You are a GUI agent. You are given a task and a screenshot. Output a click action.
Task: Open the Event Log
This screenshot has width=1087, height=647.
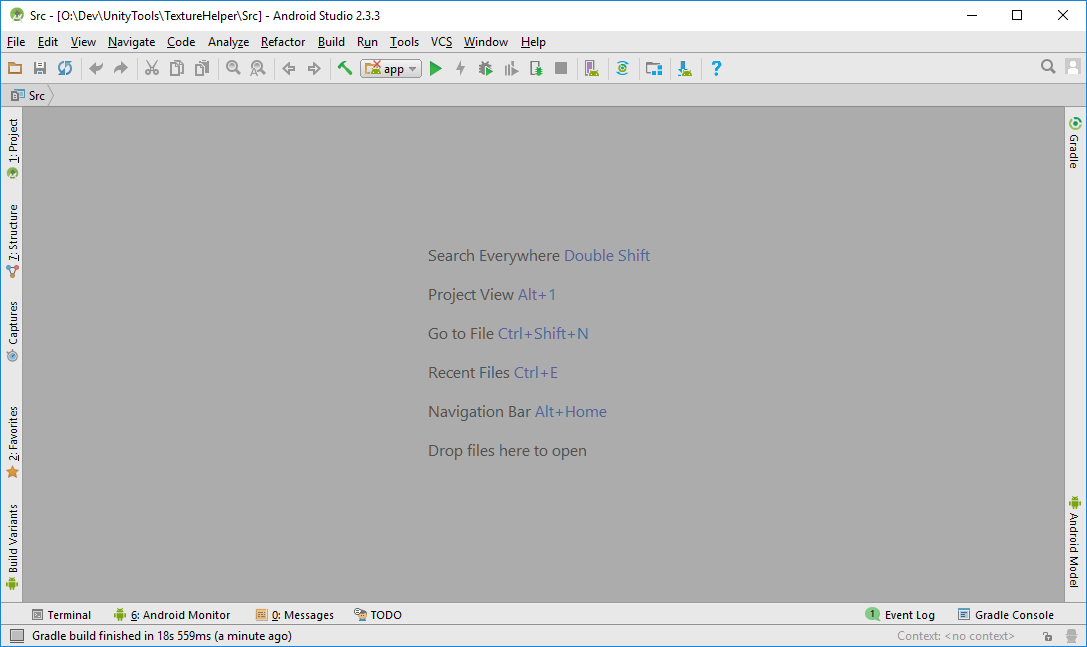900,614
